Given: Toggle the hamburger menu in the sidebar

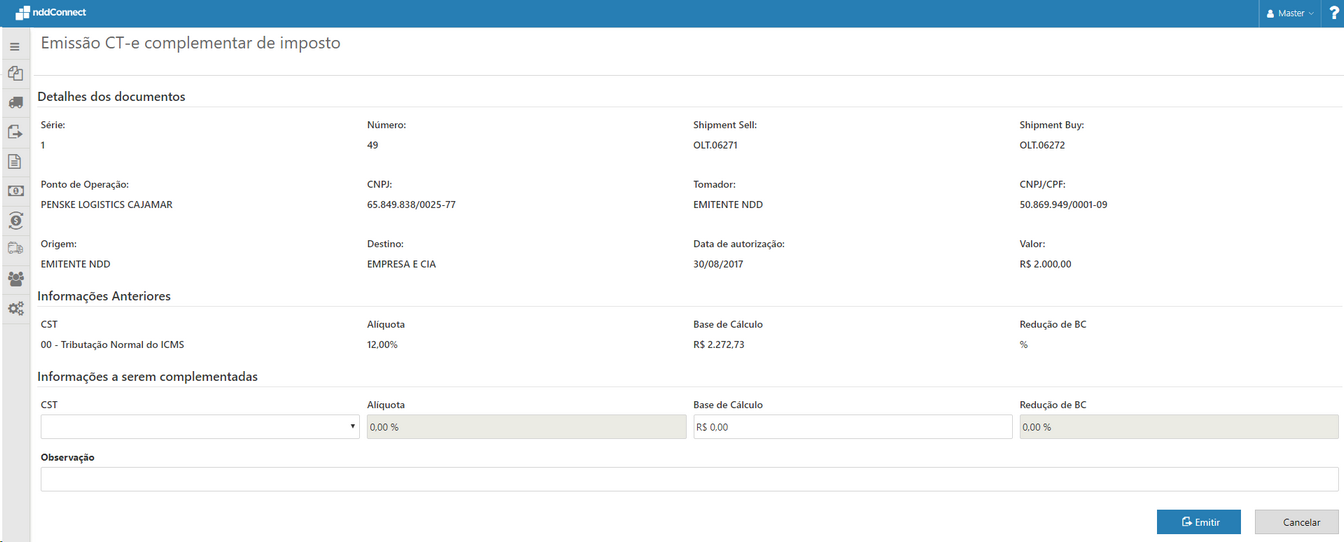Looking at the screenshot, I should pos(15,47).
